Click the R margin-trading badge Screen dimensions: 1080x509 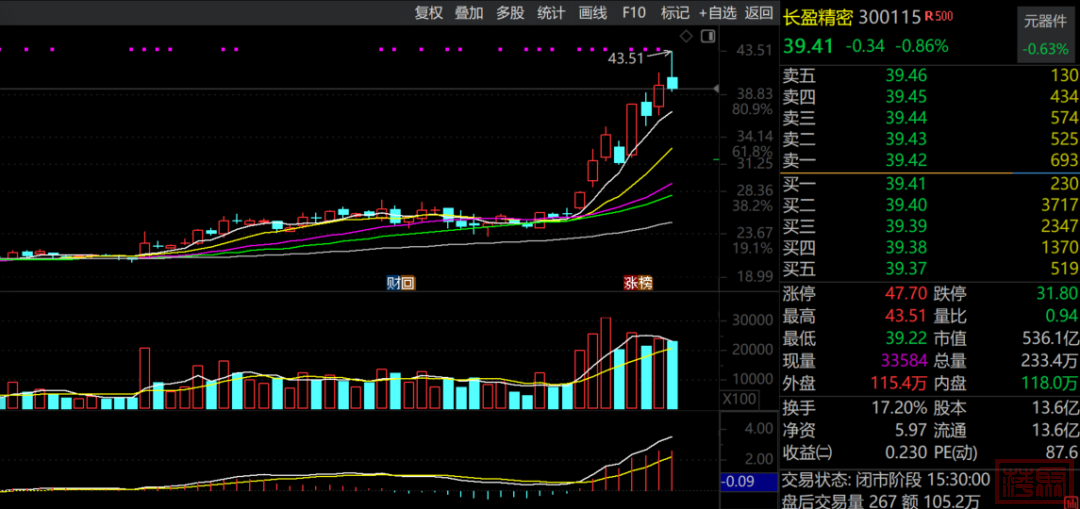point(929,16)
